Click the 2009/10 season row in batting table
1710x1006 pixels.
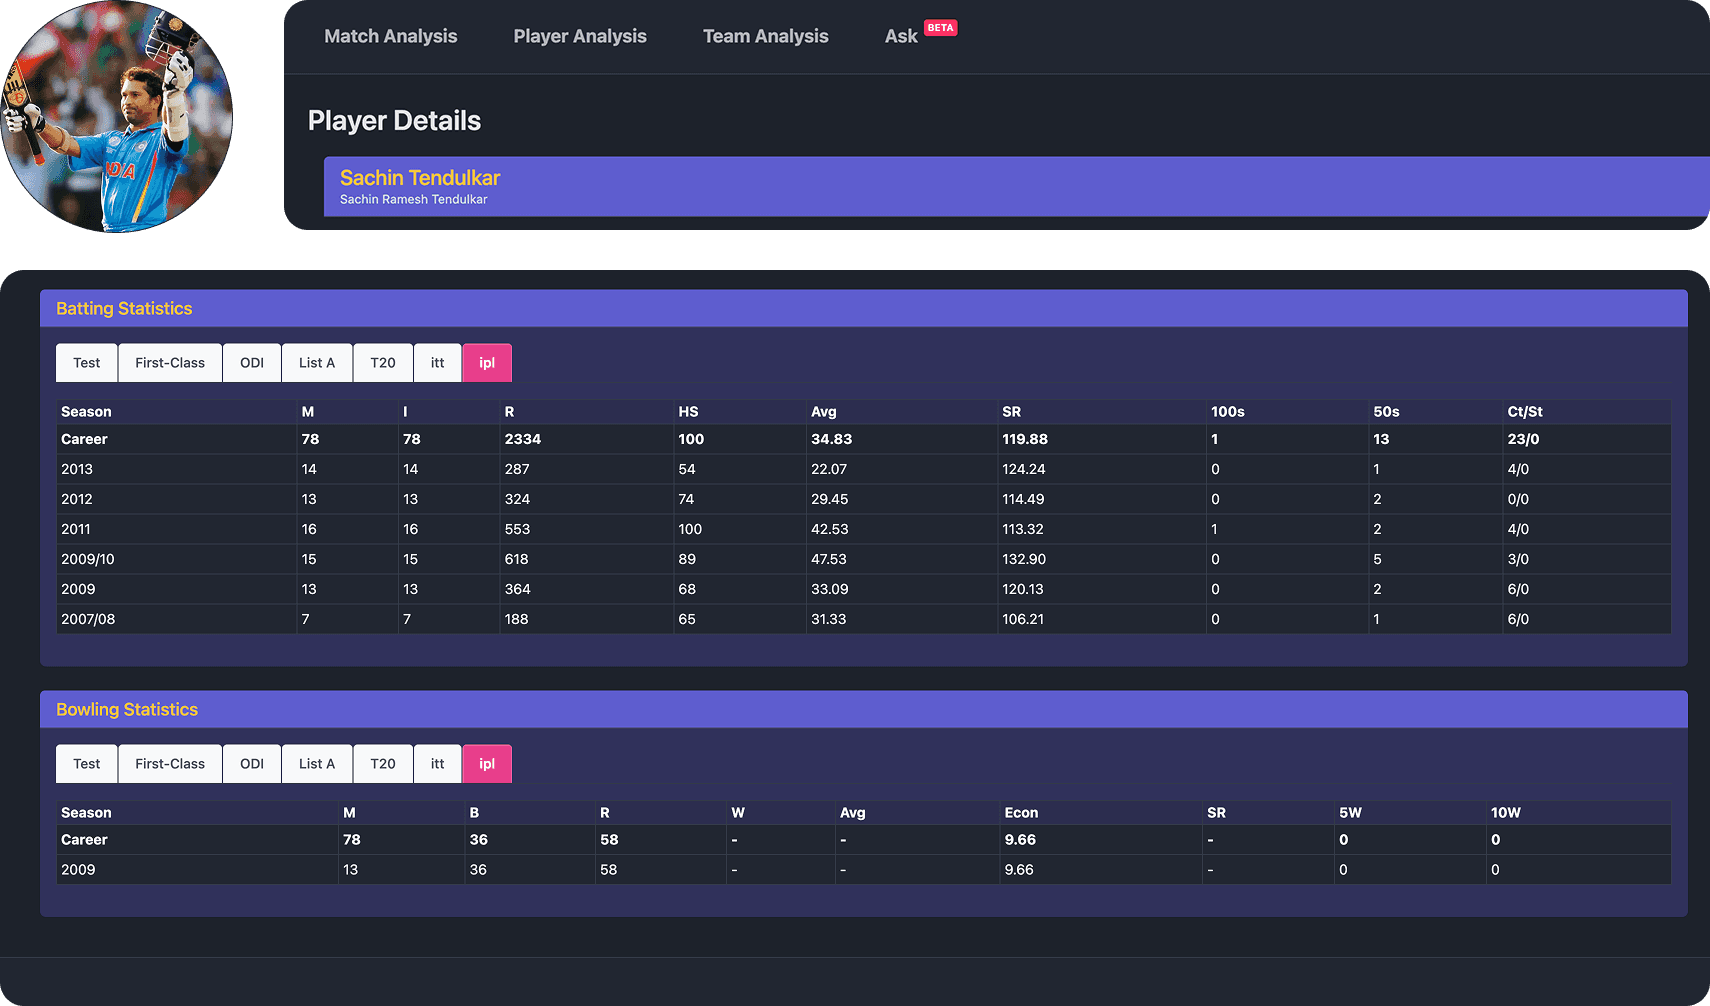pyautogui.click(x=863, y=559)
